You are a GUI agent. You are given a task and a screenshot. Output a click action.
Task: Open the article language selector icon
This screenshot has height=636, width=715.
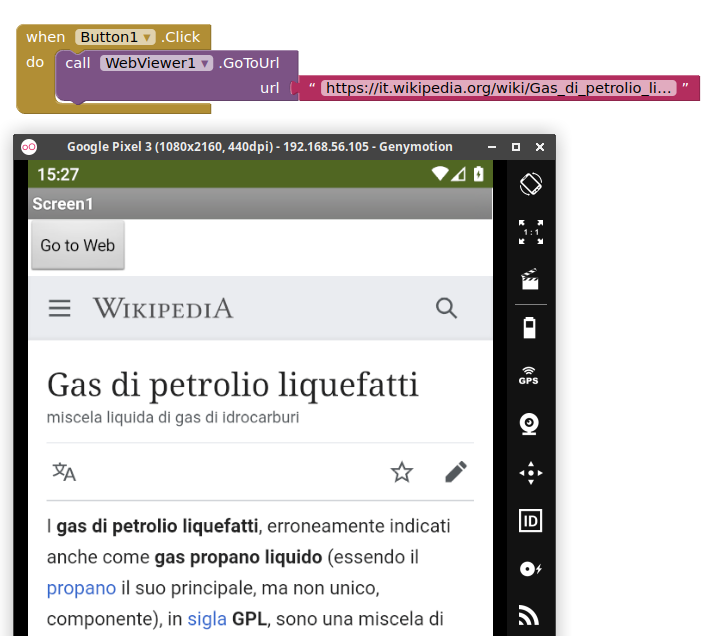click(64, 472)
